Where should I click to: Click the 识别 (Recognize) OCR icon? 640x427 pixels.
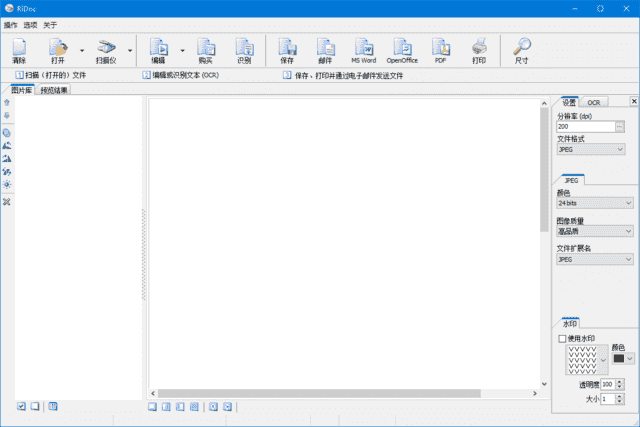pos(244,51)
